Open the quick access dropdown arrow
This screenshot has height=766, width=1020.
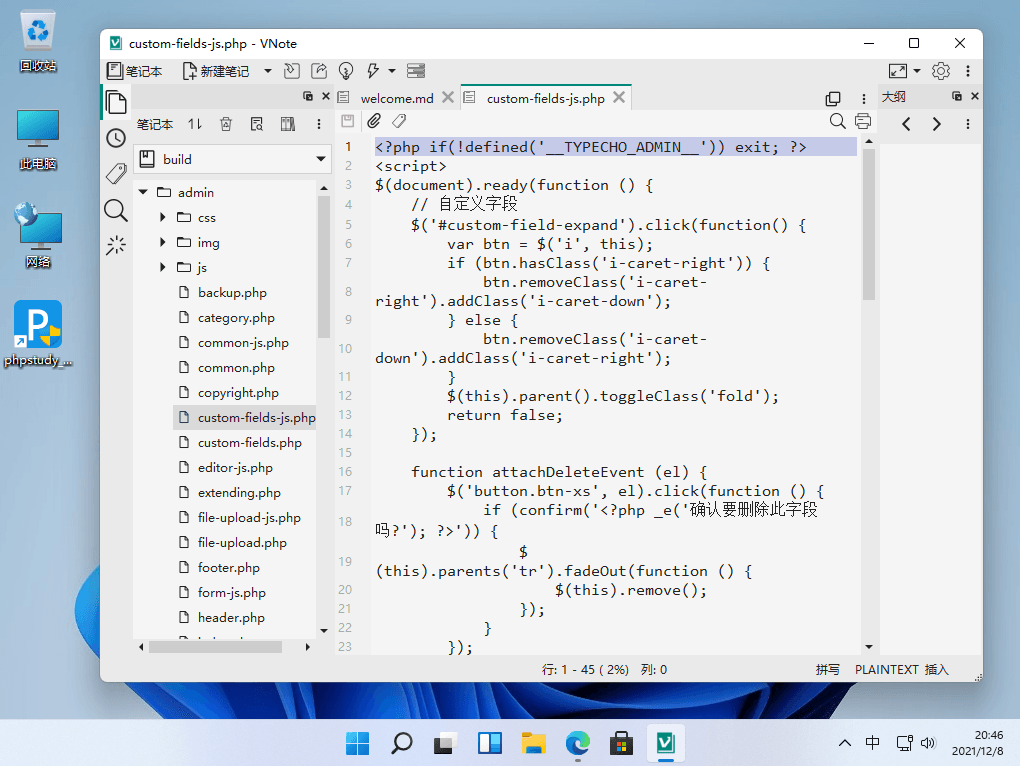click(392, 71)
